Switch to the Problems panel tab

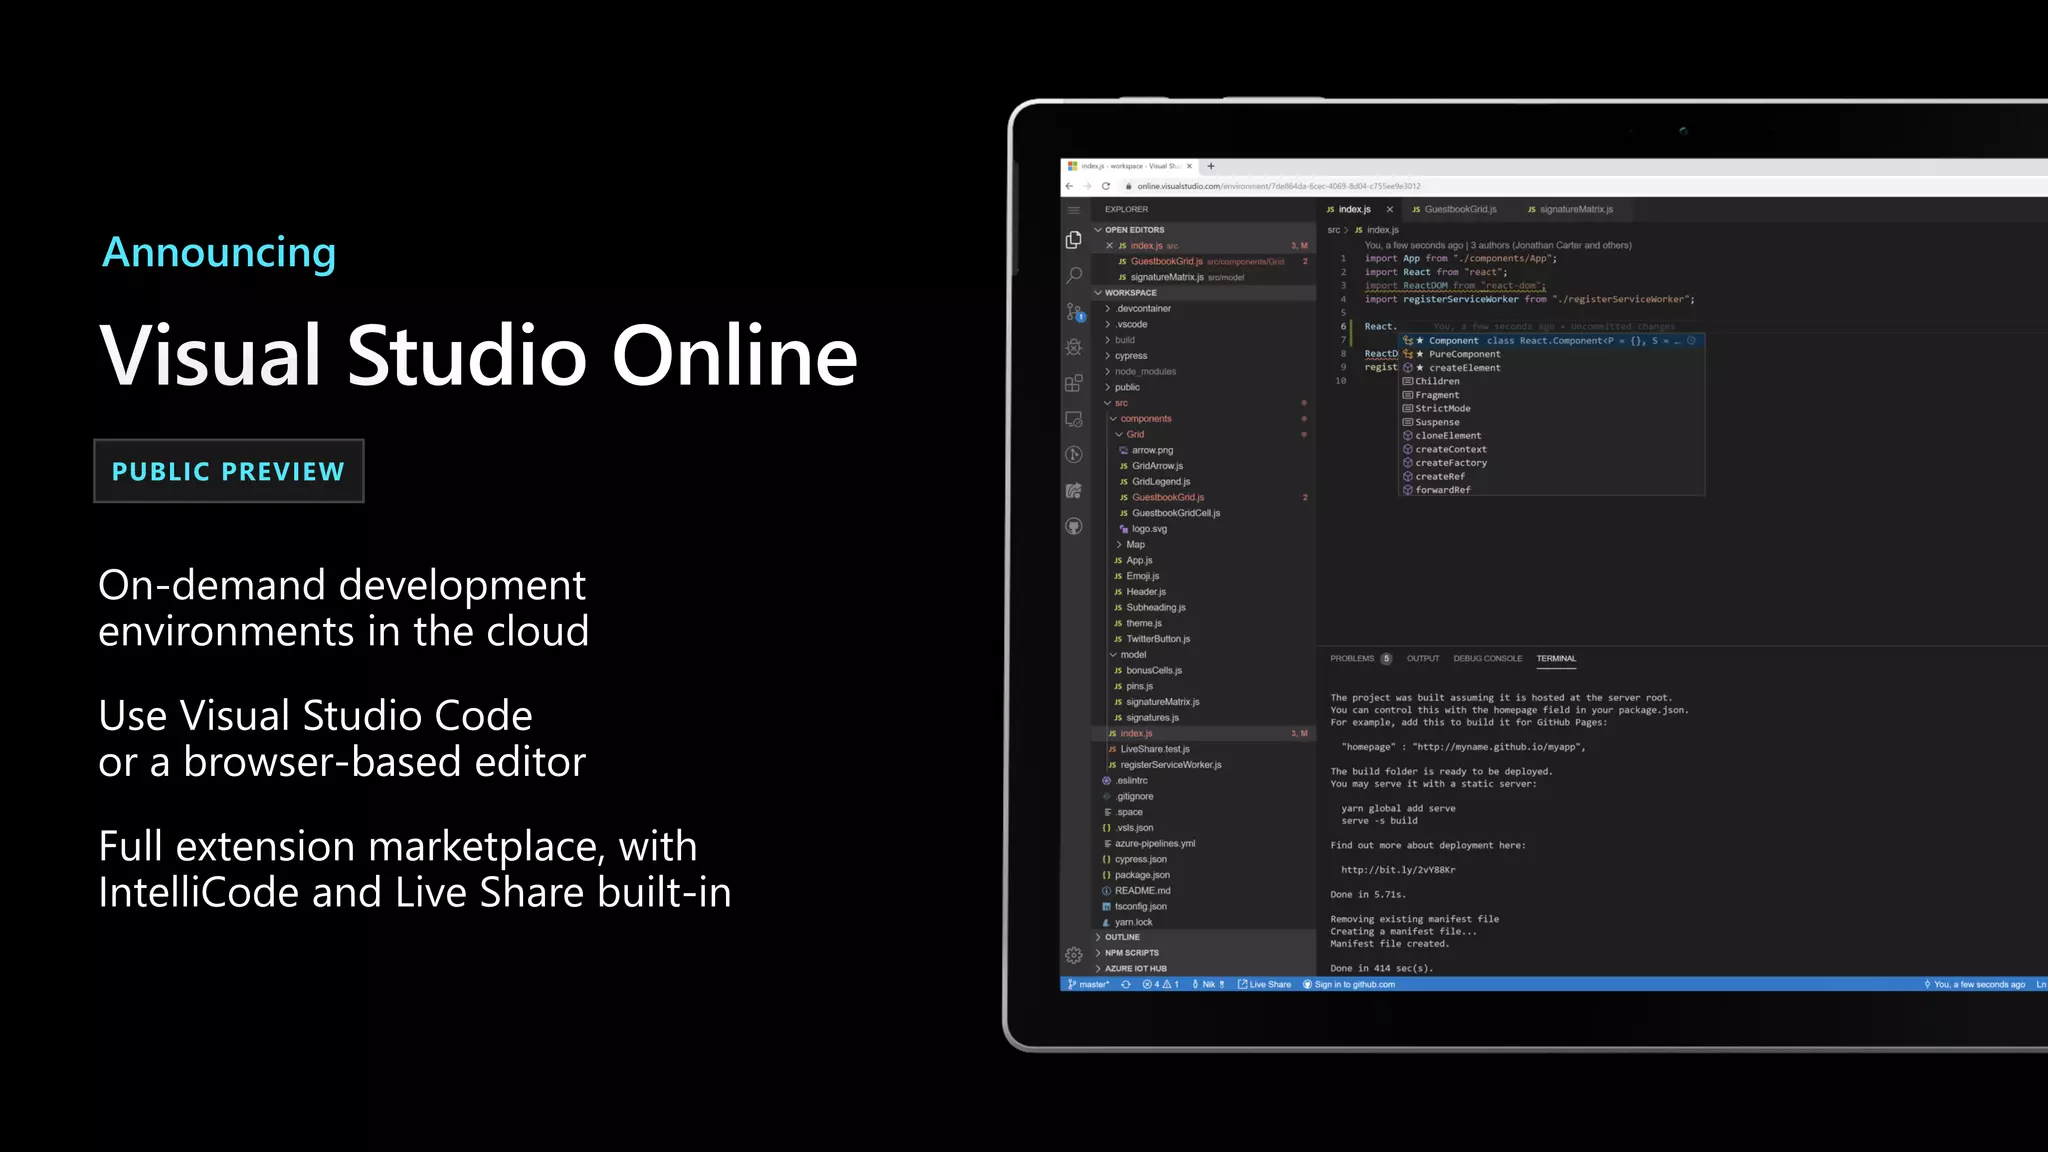[1352, 659]
